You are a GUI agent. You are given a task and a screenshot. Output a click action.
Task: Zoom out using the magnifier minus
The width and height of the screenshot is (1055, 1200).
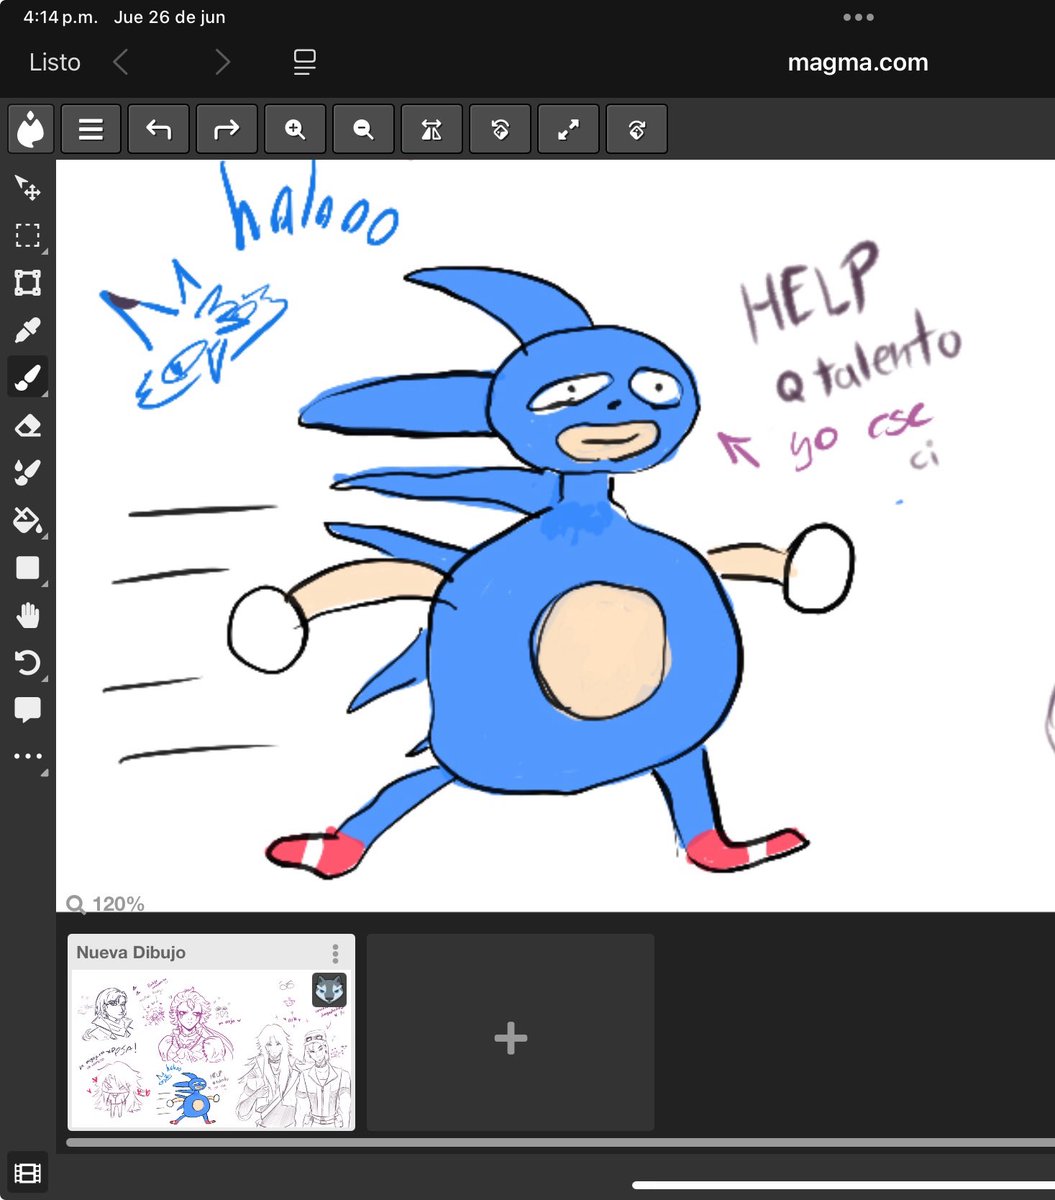[x=363, y=129]
